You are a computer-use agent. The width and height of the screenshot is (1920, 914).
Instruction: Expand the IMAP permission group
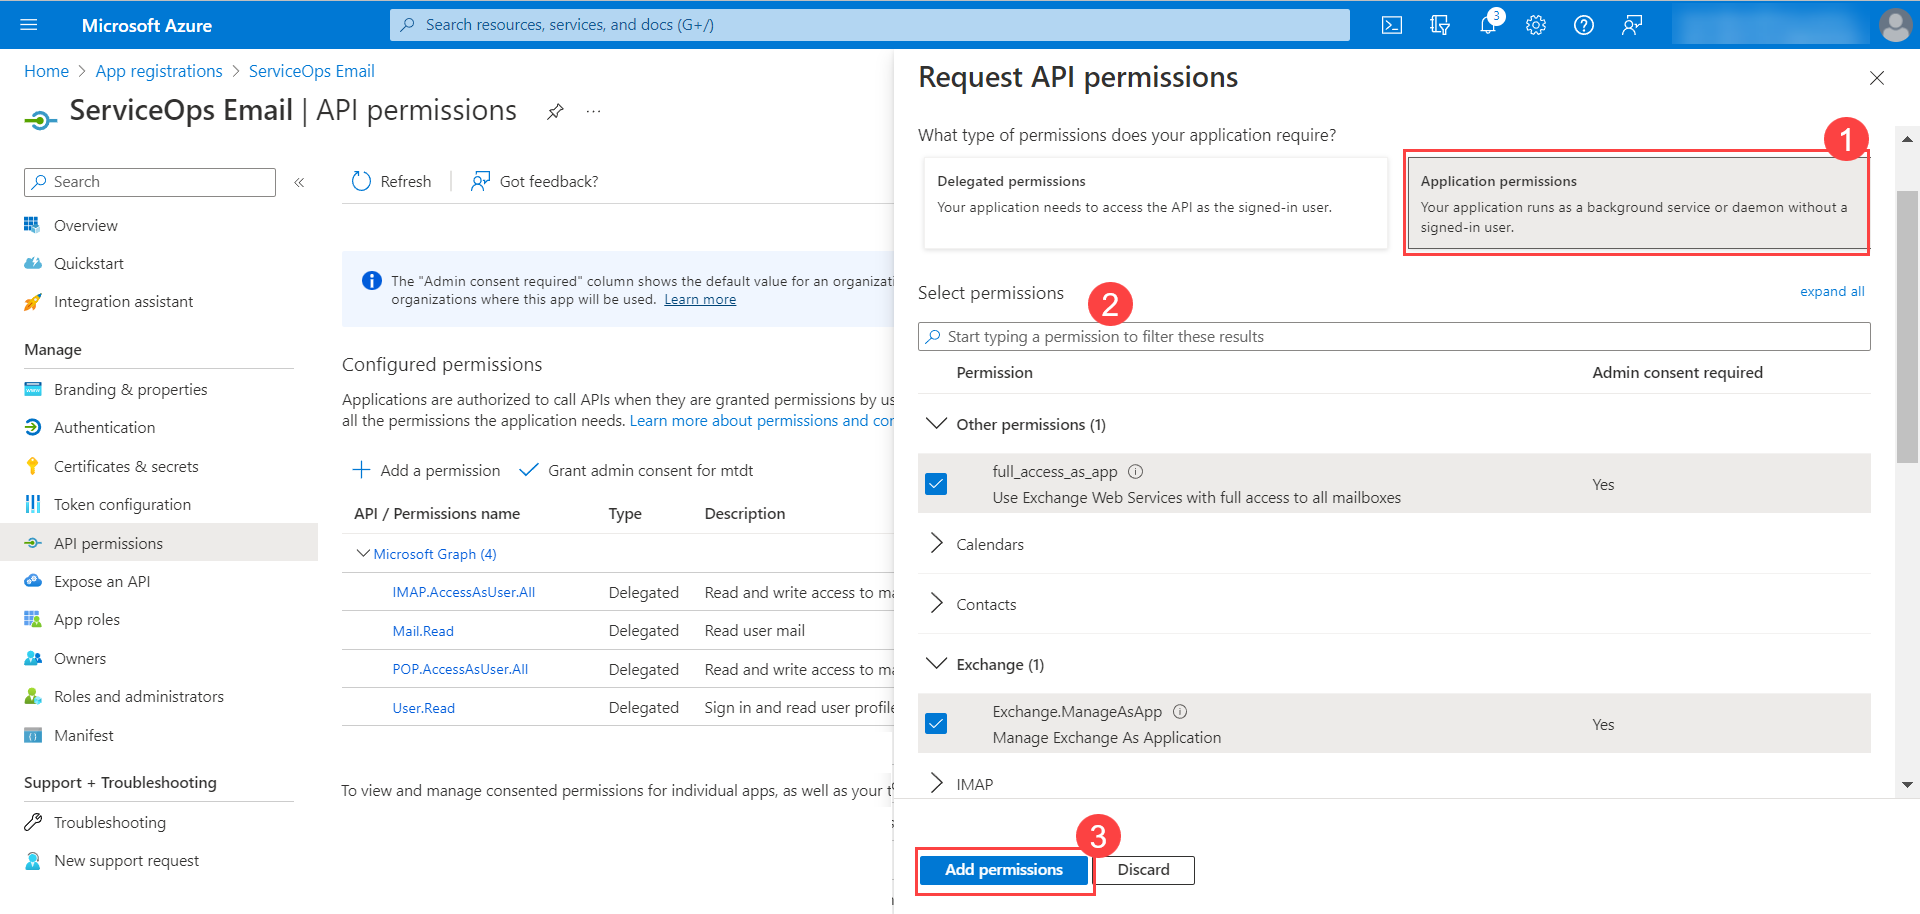[x=936, y=783]
